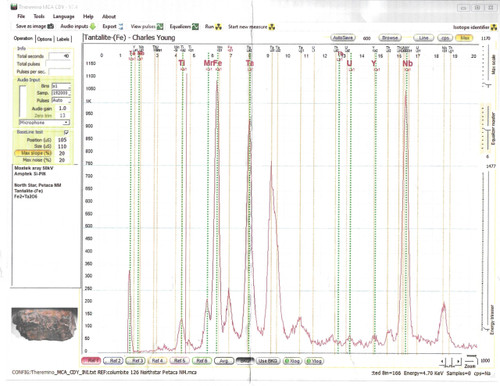Click the AutoSave button

click(343, 38)
